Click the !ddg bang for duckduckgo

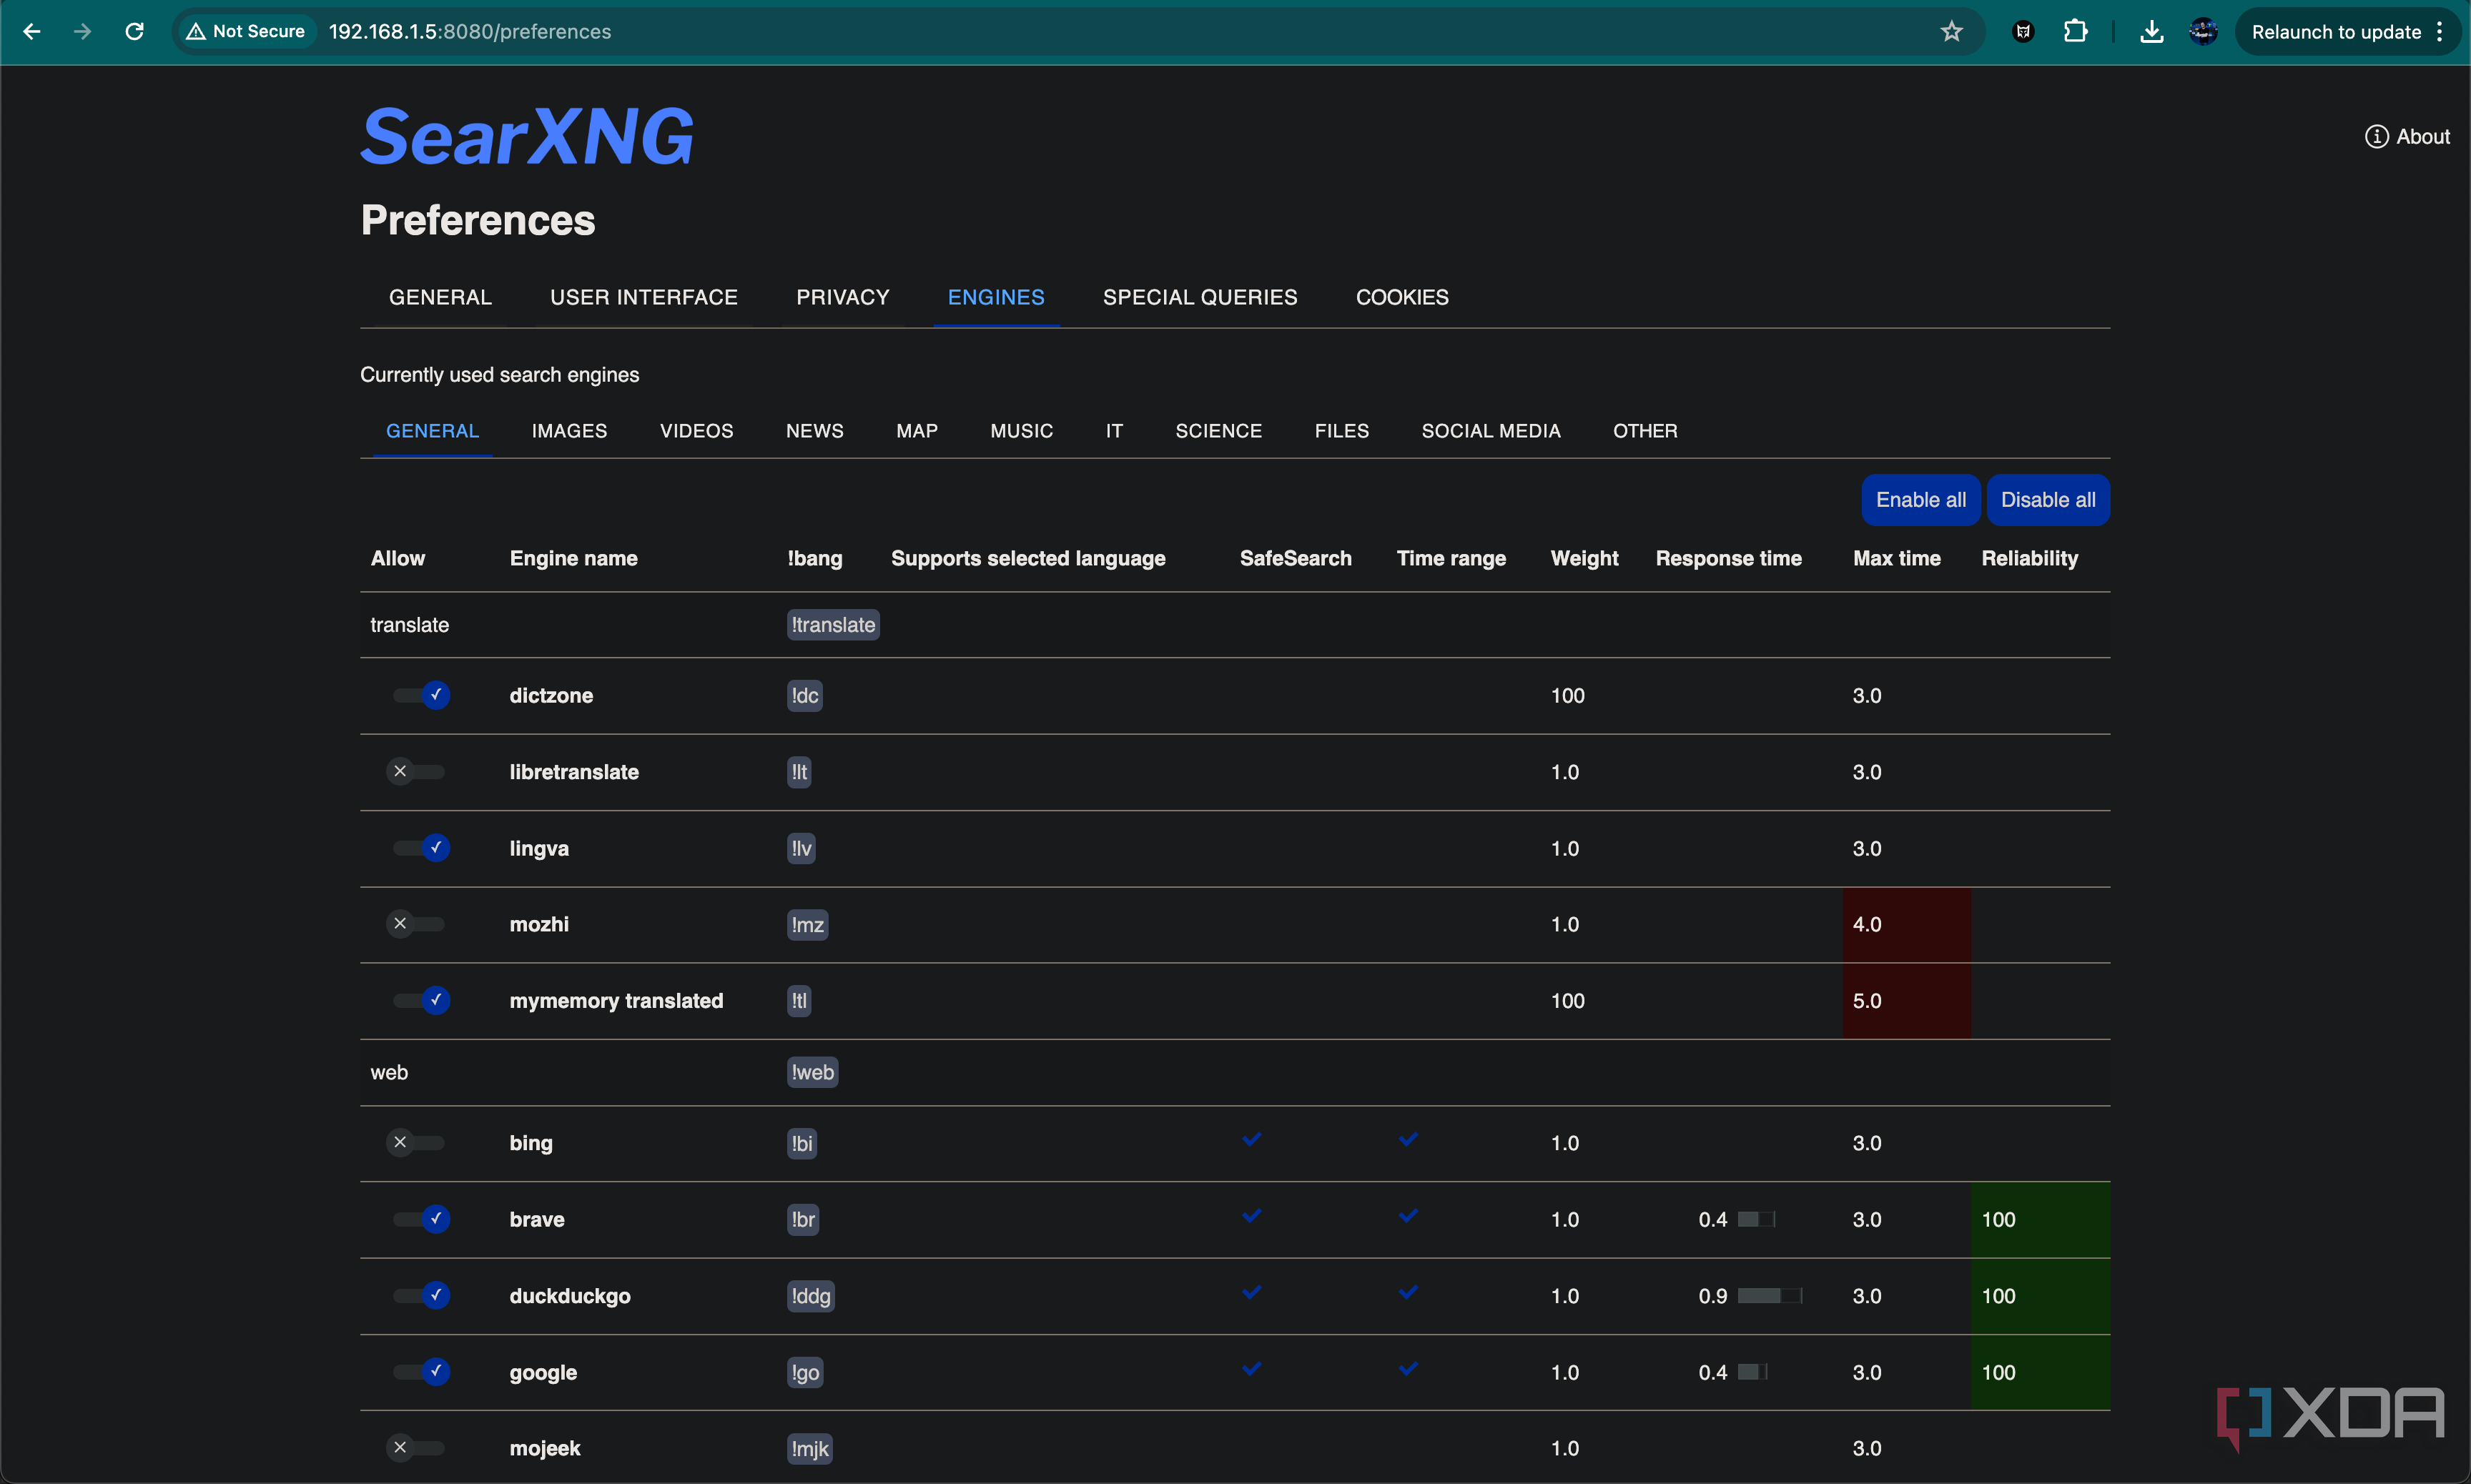click(x=810, y=1296)
